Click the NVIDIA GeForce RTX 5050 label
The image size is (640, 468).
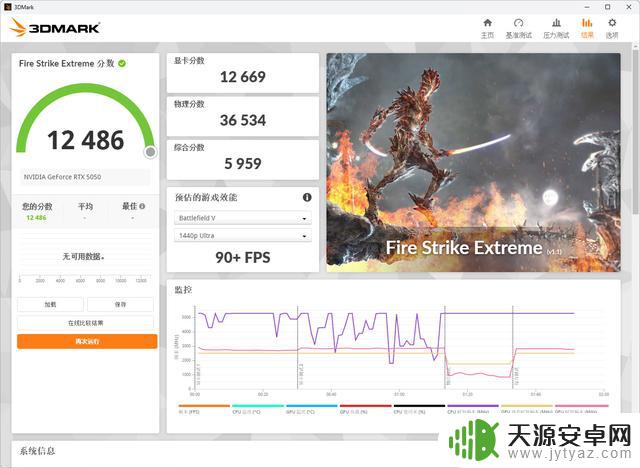click(x=62, y=177)
